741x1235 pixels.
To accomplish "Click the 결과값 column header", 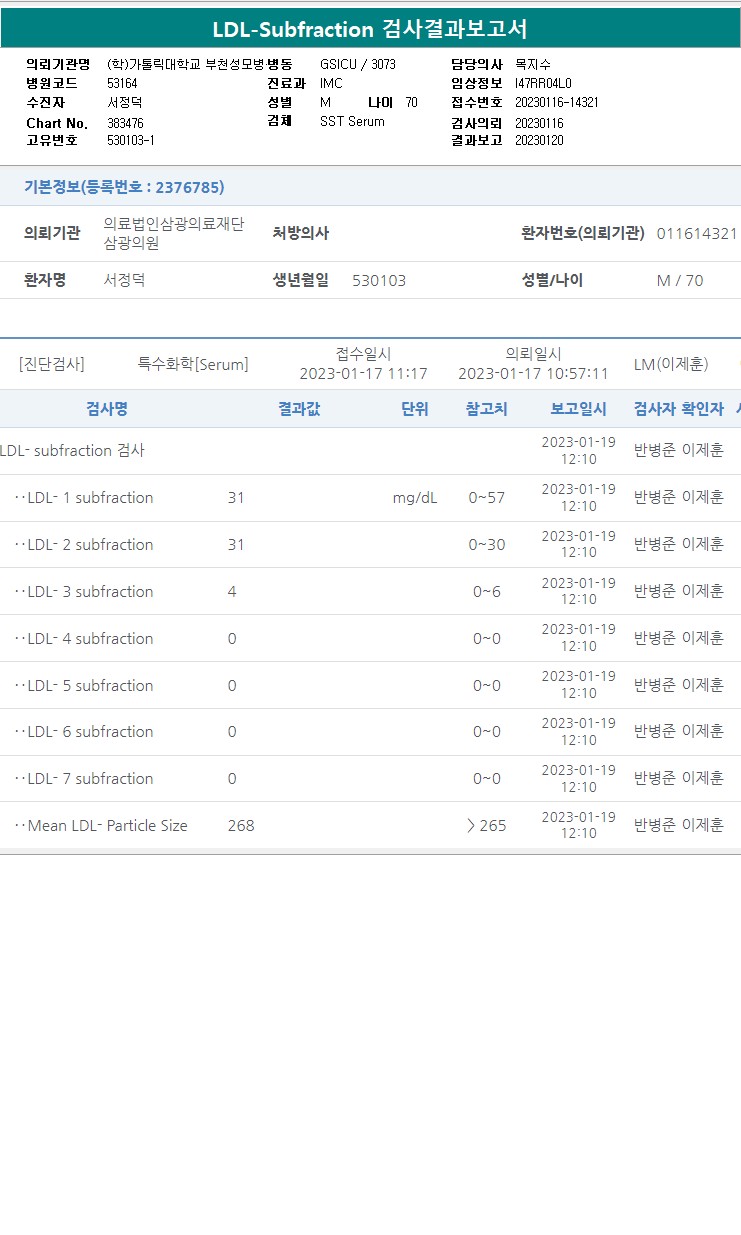I will click(299, 409).
